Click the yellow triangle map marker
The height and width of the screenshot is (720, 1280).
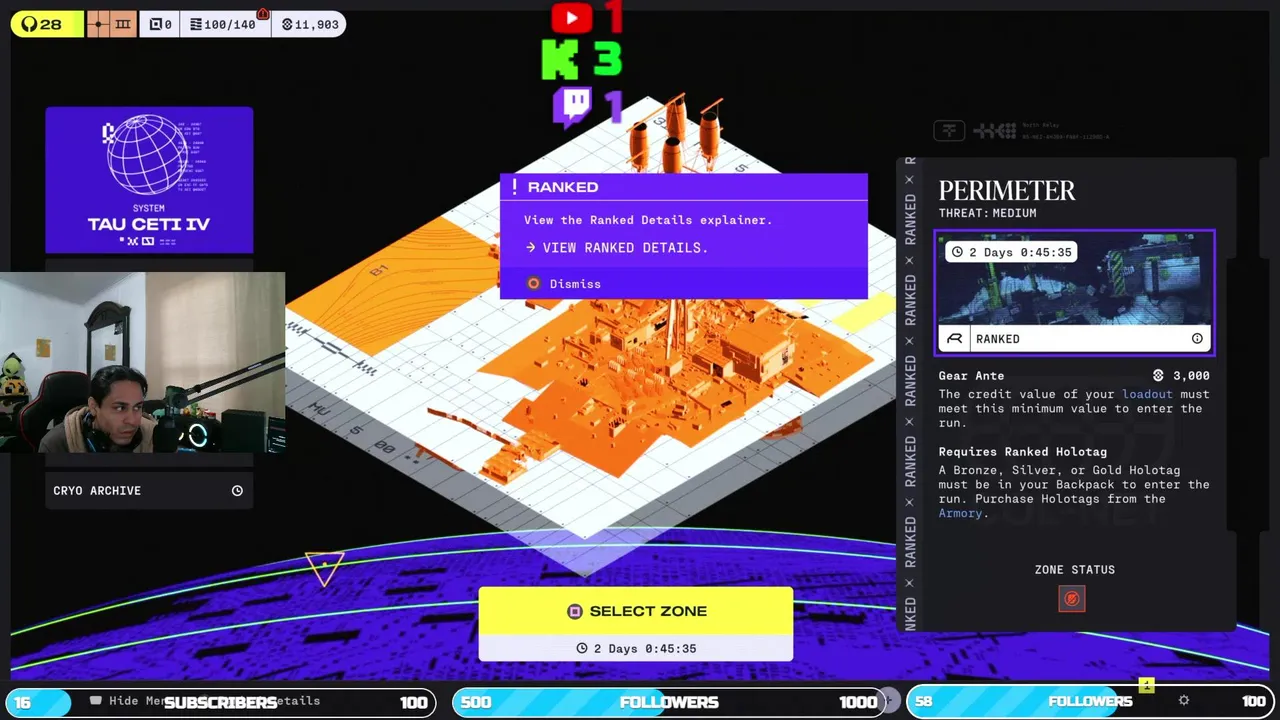point(325,568)
